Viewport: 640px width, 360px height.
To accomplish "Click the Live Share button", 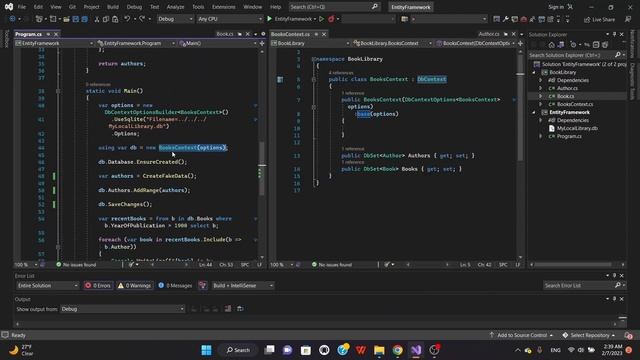I will 599,19.
